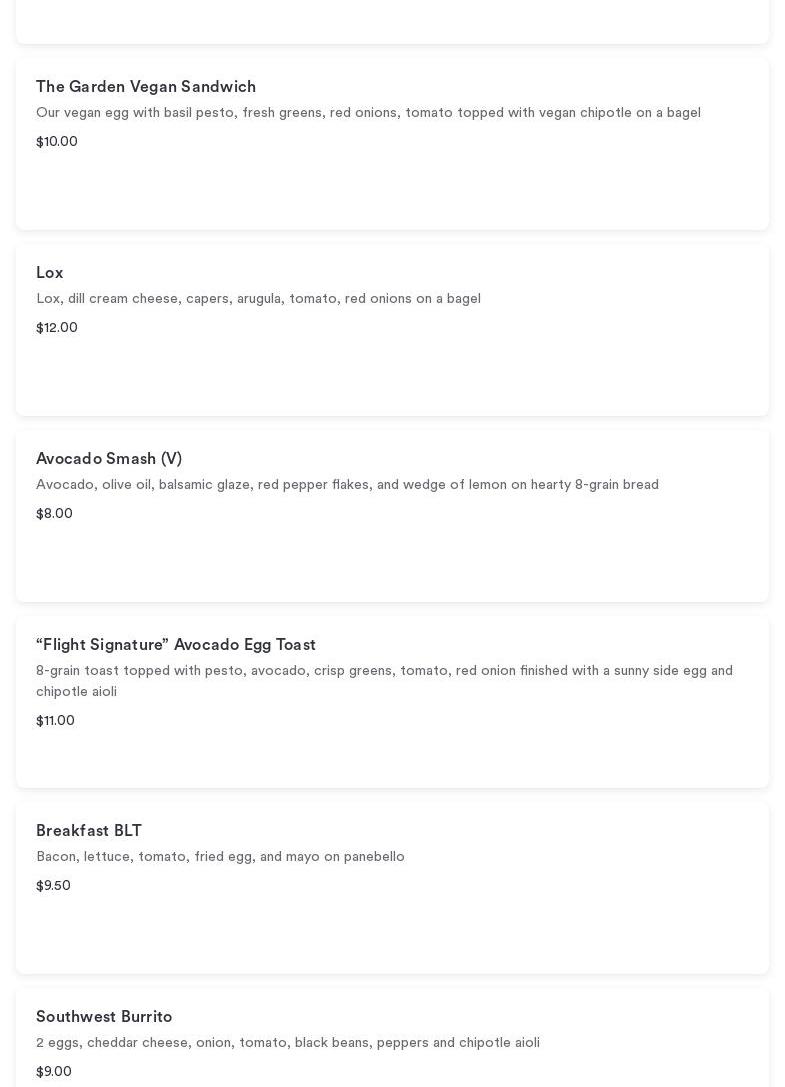Viewport: 785px width, 1087px height.
Task: Select the $8.00 Avocado Smash price
Action: tap(55, 514)
